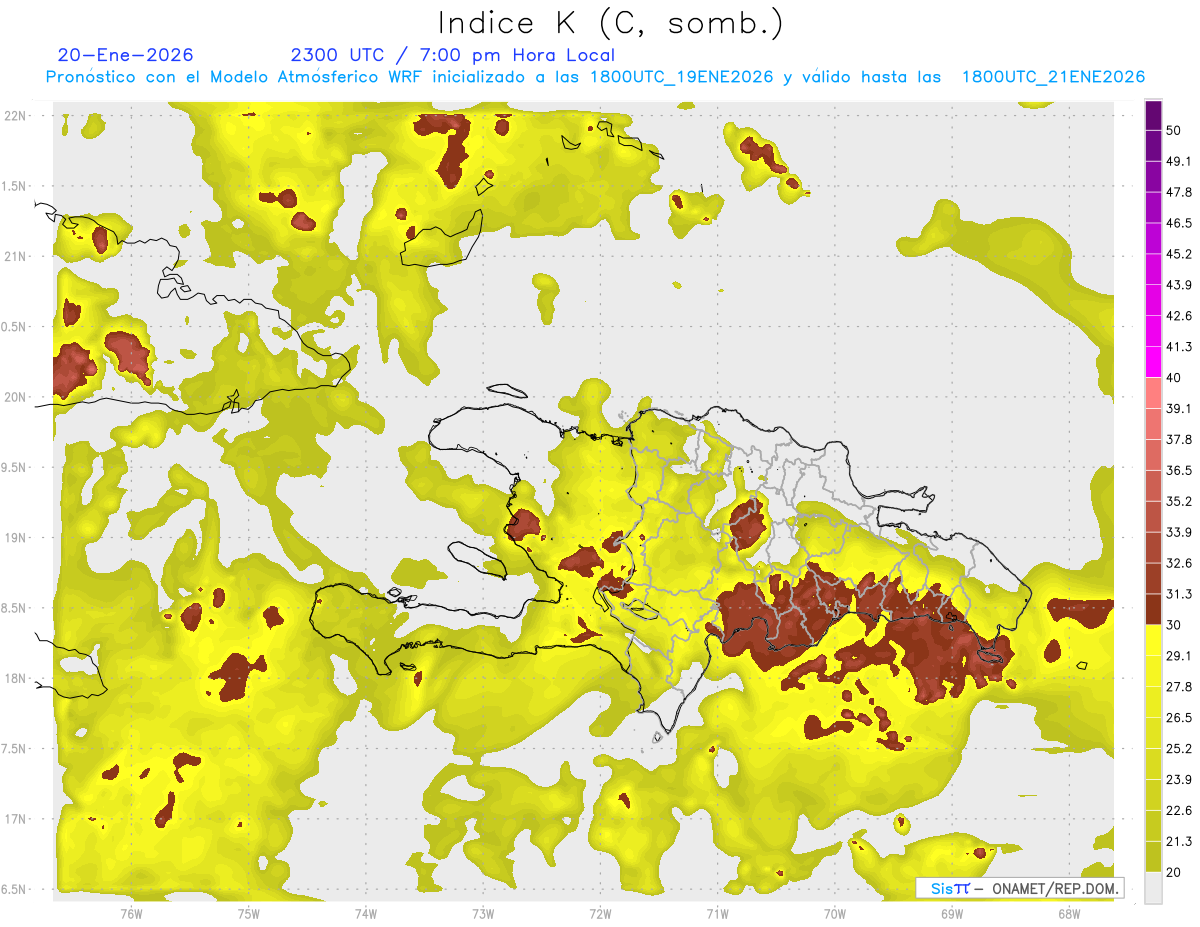Click the "25.2" color scale label

(x=1178, y=749)
